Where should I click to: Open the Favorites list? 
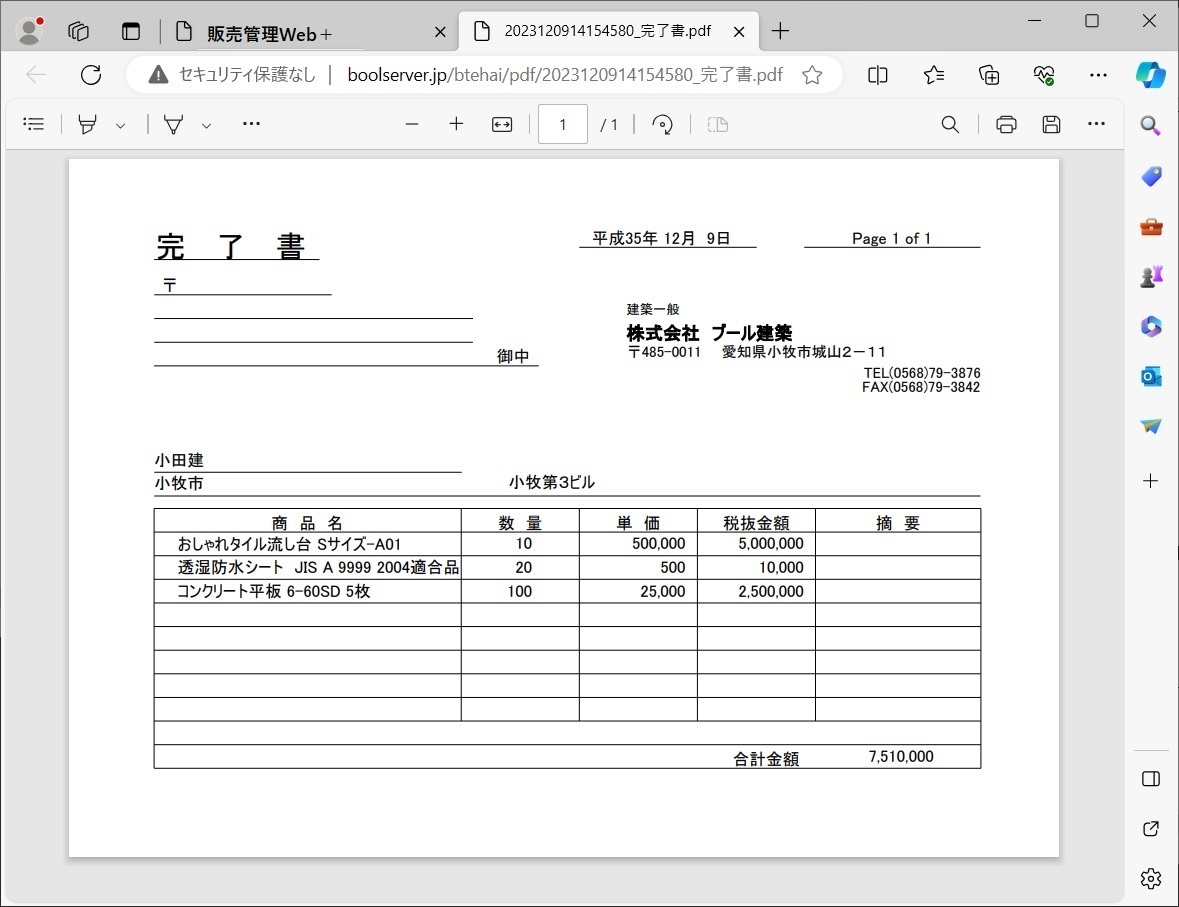pos(934,74)
